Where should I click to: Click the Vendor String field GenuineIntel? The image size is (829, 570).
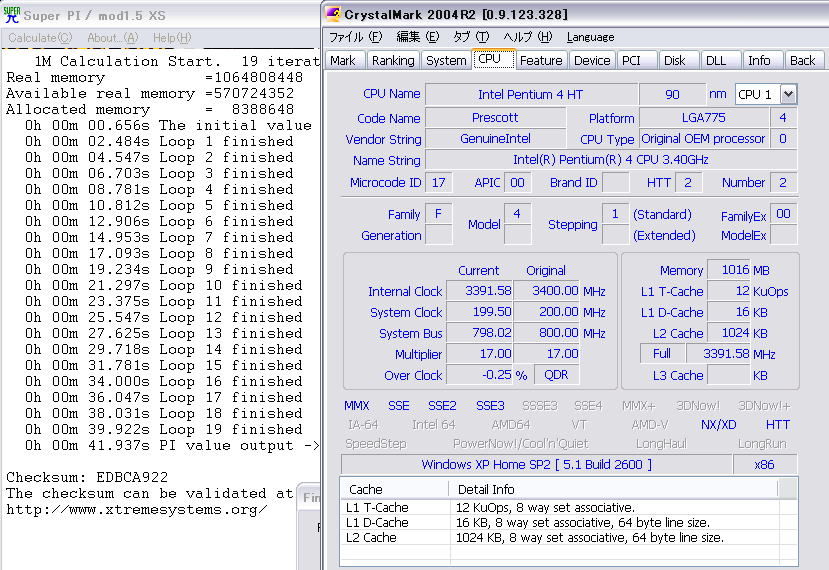(495, 139)
